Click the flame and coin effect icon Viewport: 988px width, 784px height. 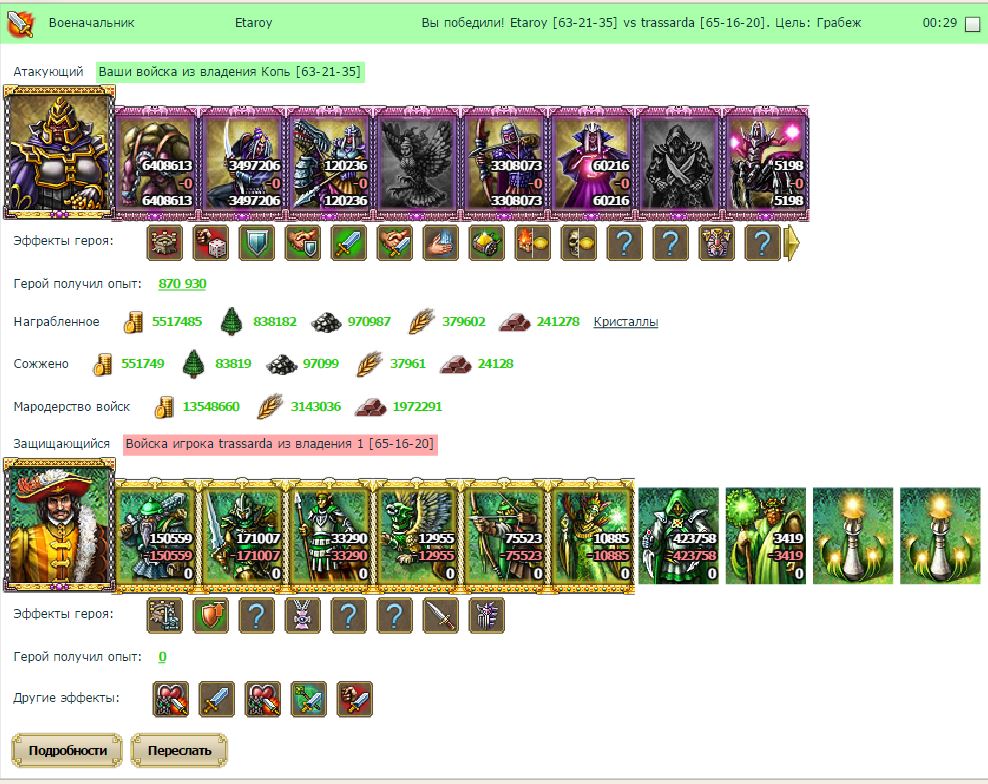click(532, 243)
